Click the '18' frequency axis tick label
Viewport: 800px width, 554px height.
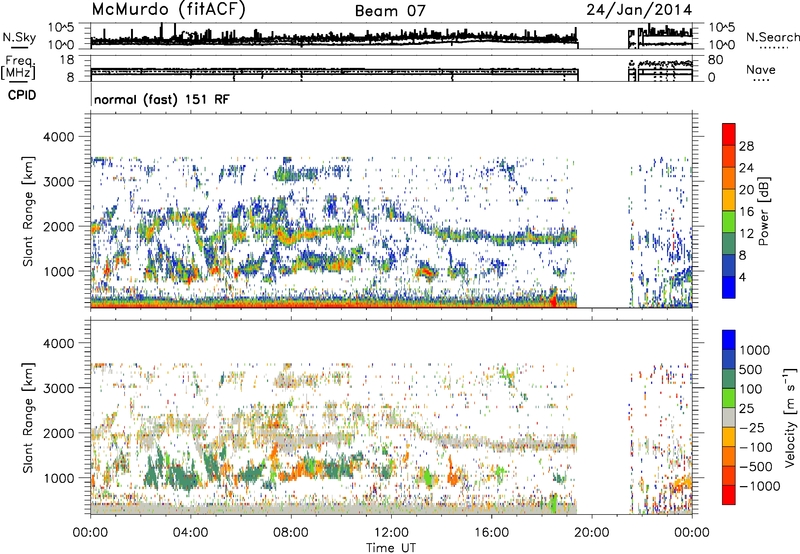tap(67, 60)
